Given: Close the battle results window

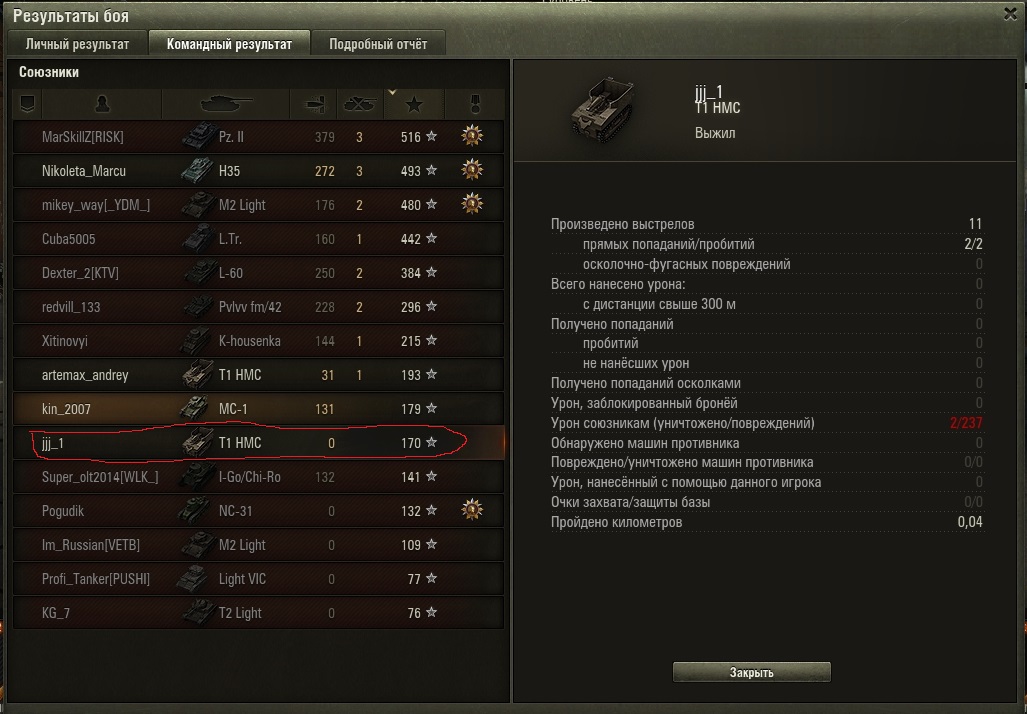Looking at the screenshot, I should (1011, 14).
